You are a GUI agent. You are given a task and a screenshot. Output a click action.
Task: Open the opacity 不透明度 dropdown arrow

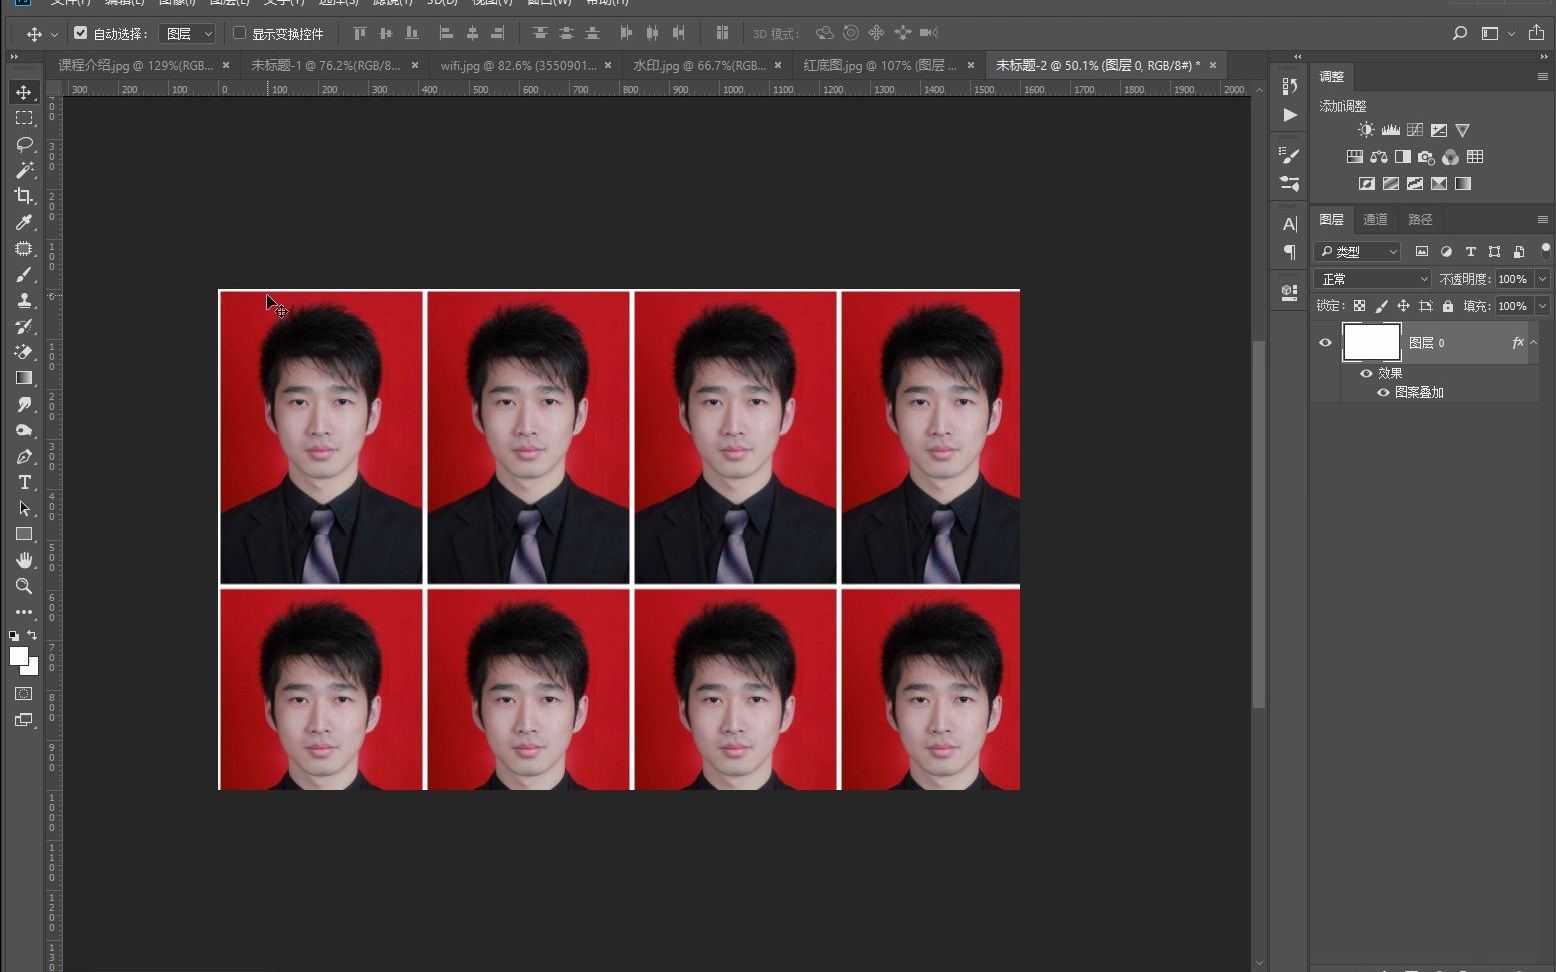pos(1542,279)
